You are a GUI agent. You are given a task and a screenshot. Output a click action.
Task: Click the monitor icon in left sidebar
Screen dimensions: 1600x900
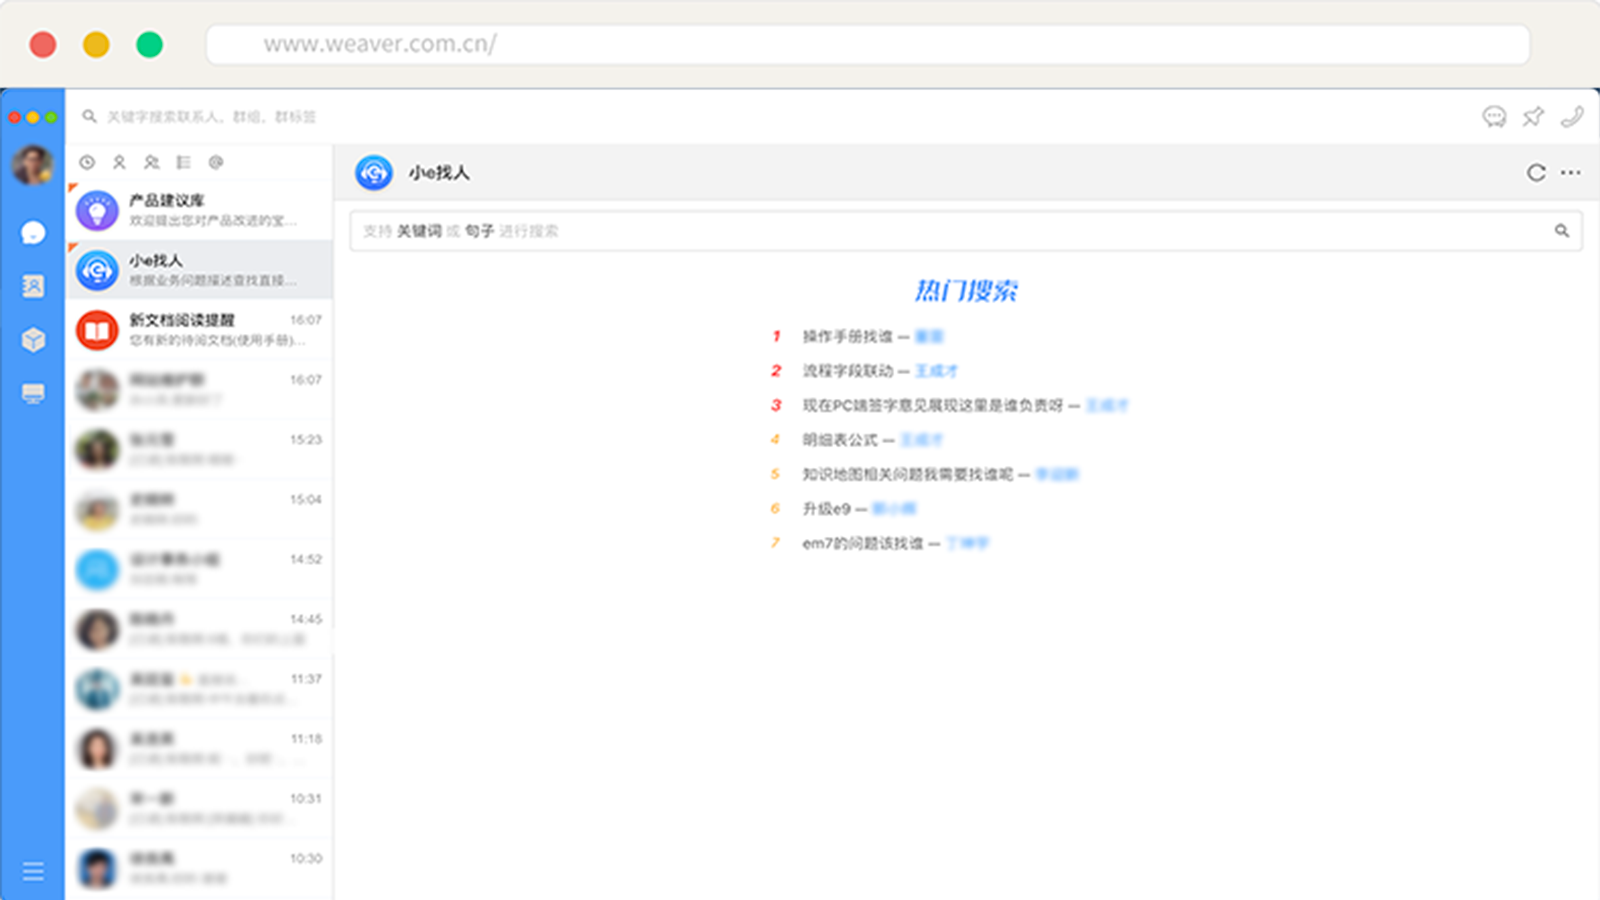click(33, 394)
